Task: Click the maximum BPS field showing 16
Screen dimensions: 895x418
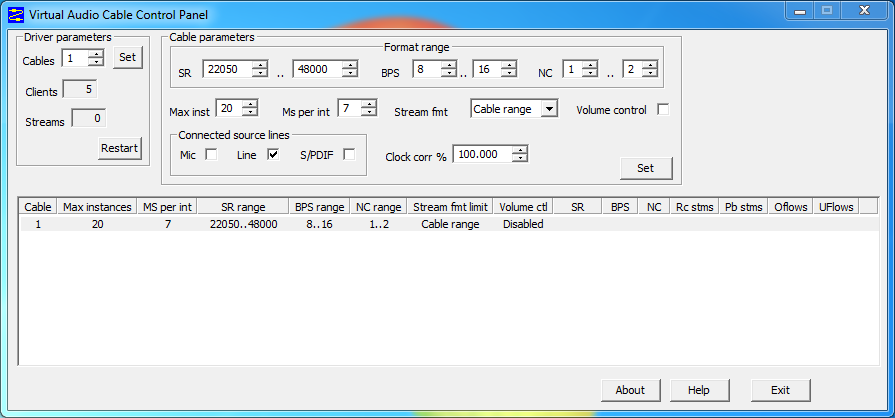Action: point(487,69)
